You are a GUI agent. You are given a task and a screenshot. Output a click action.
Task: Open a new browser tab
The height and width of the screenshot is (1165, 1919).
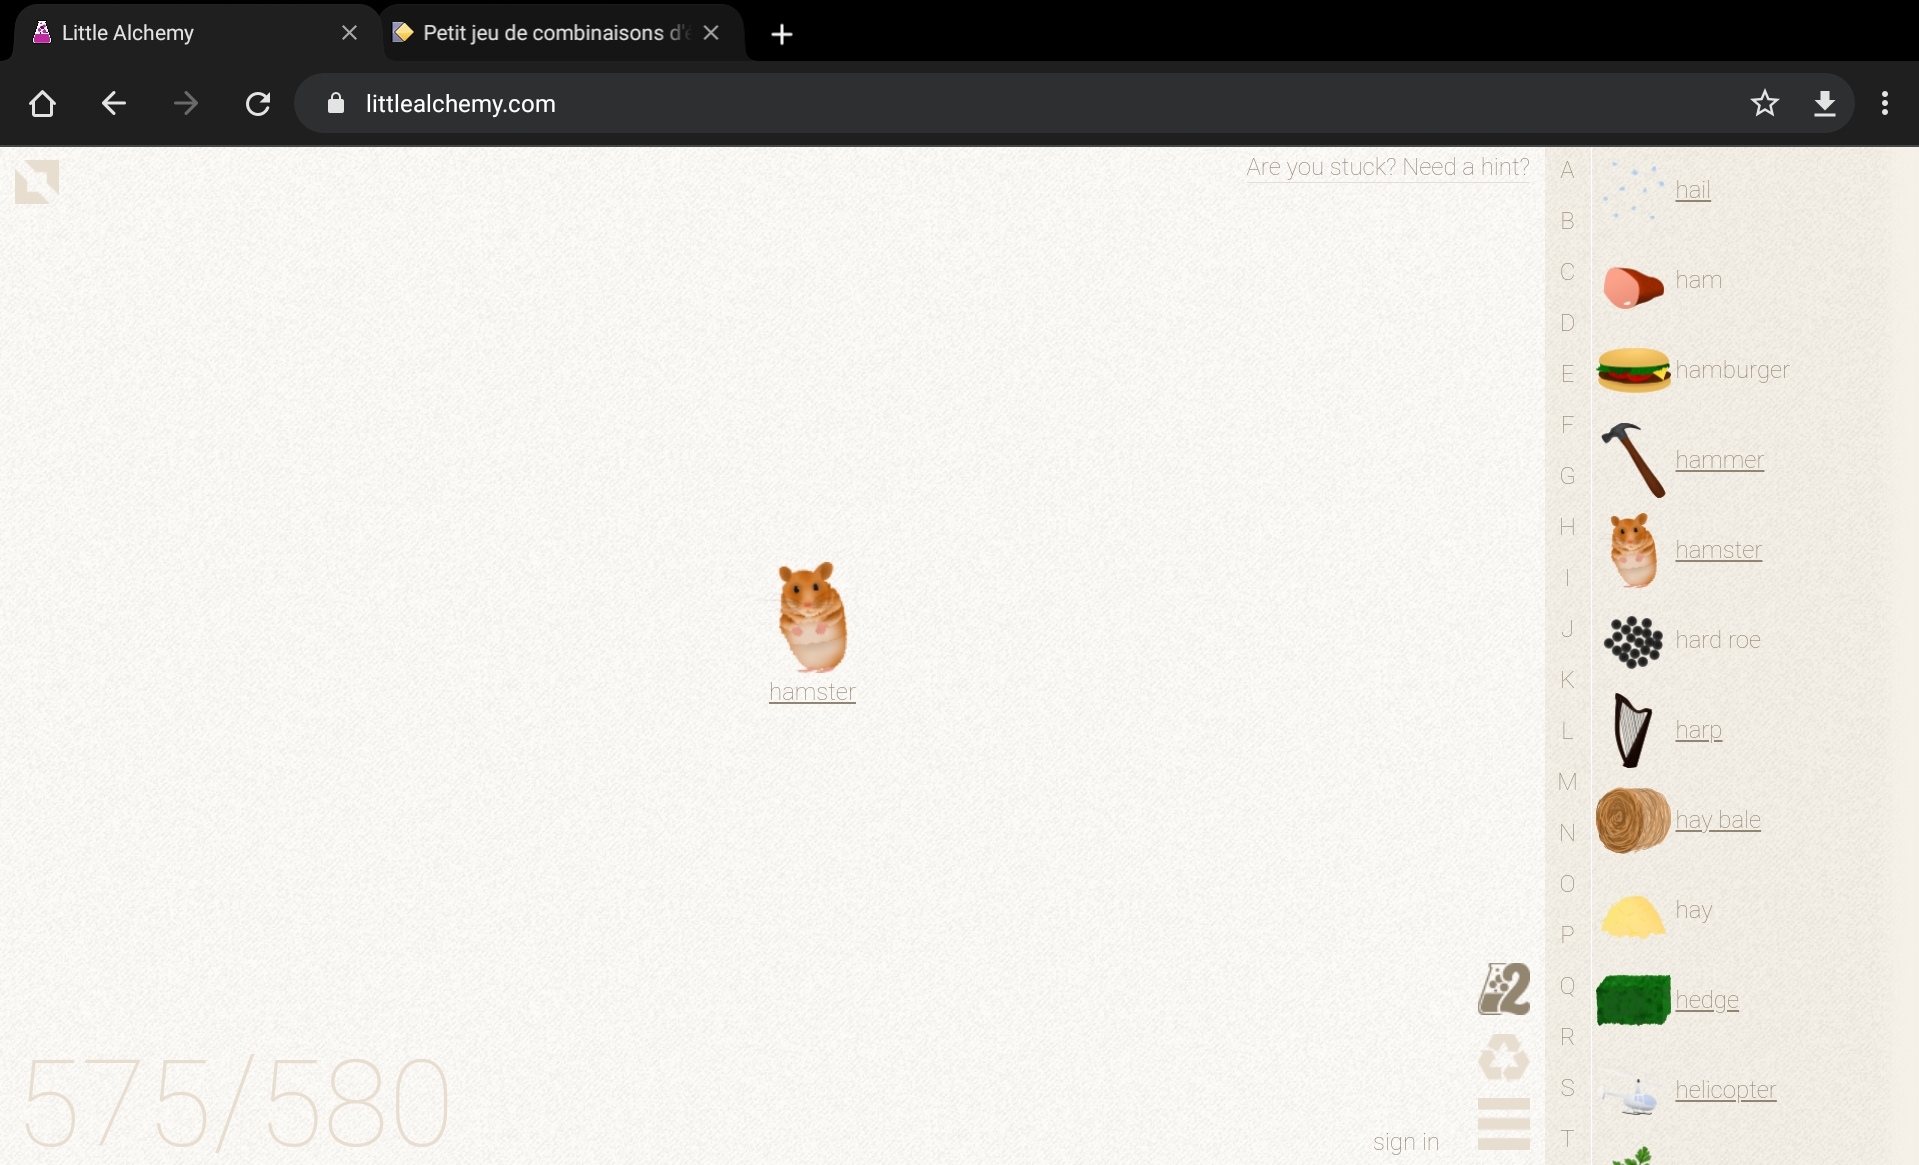click(782, 35)
